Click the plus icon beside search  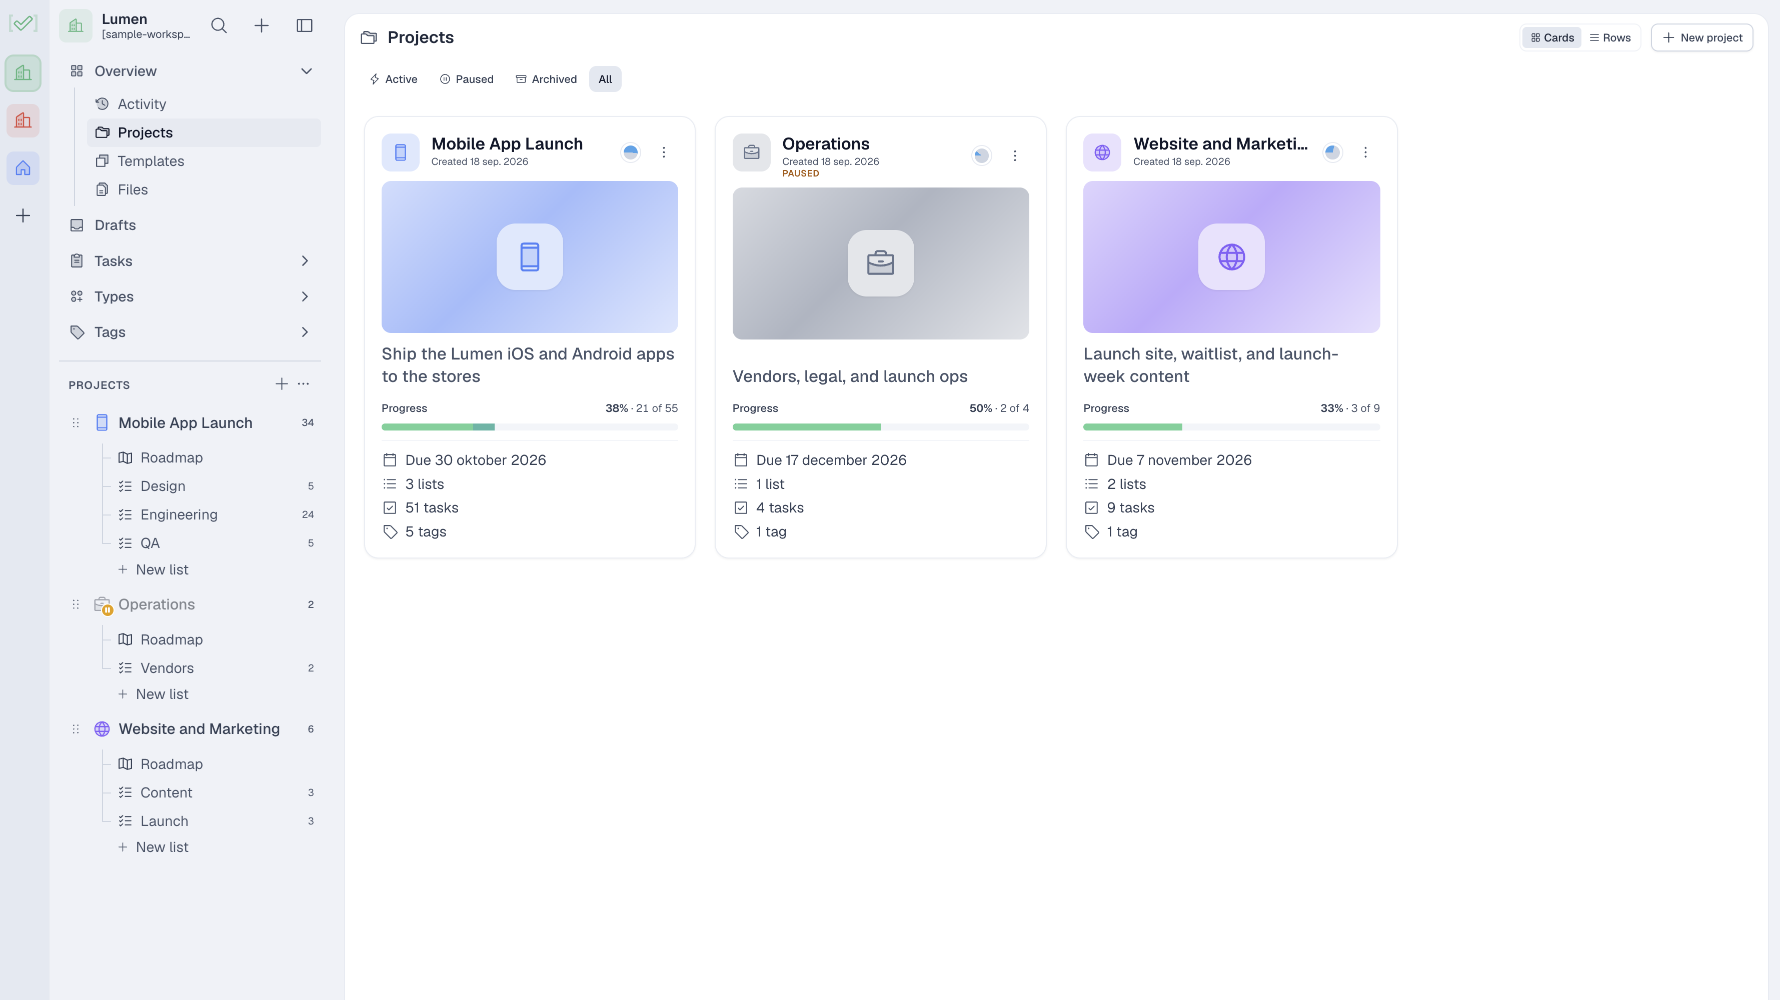click(x=261, y=26)
